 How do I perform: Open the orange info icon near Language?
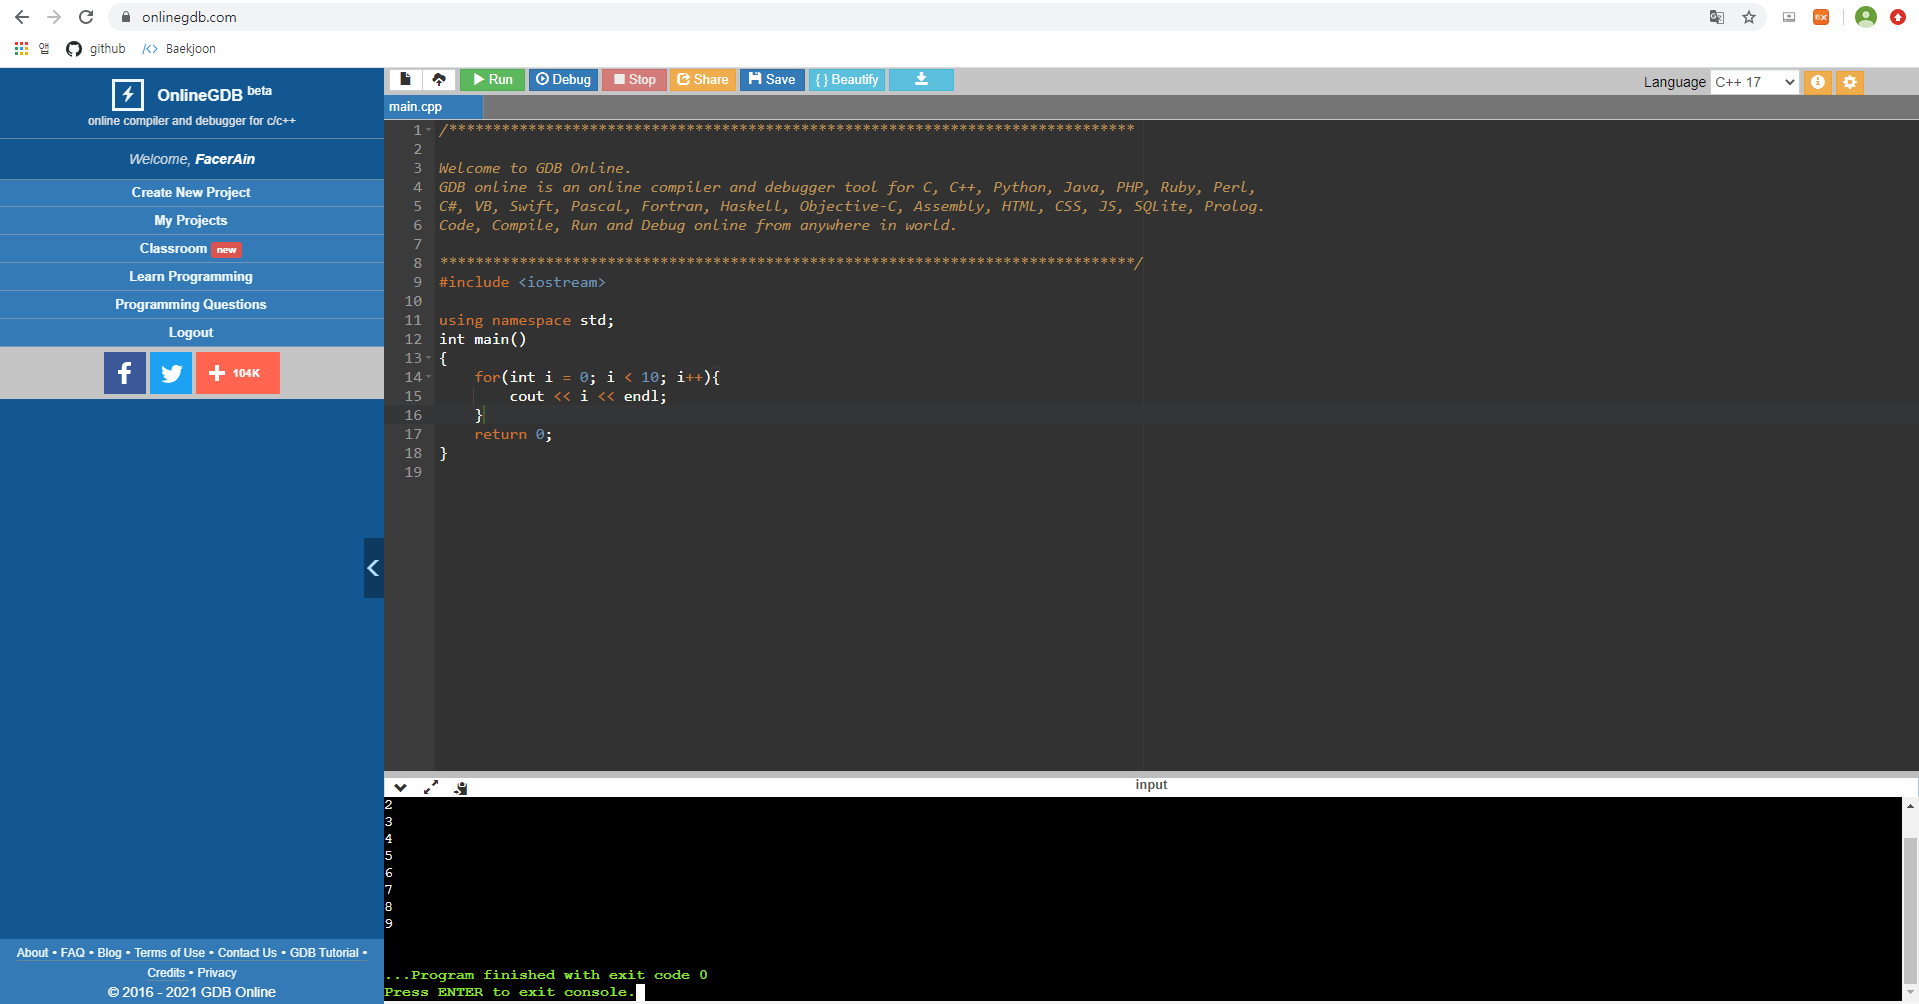point(1818,82)
